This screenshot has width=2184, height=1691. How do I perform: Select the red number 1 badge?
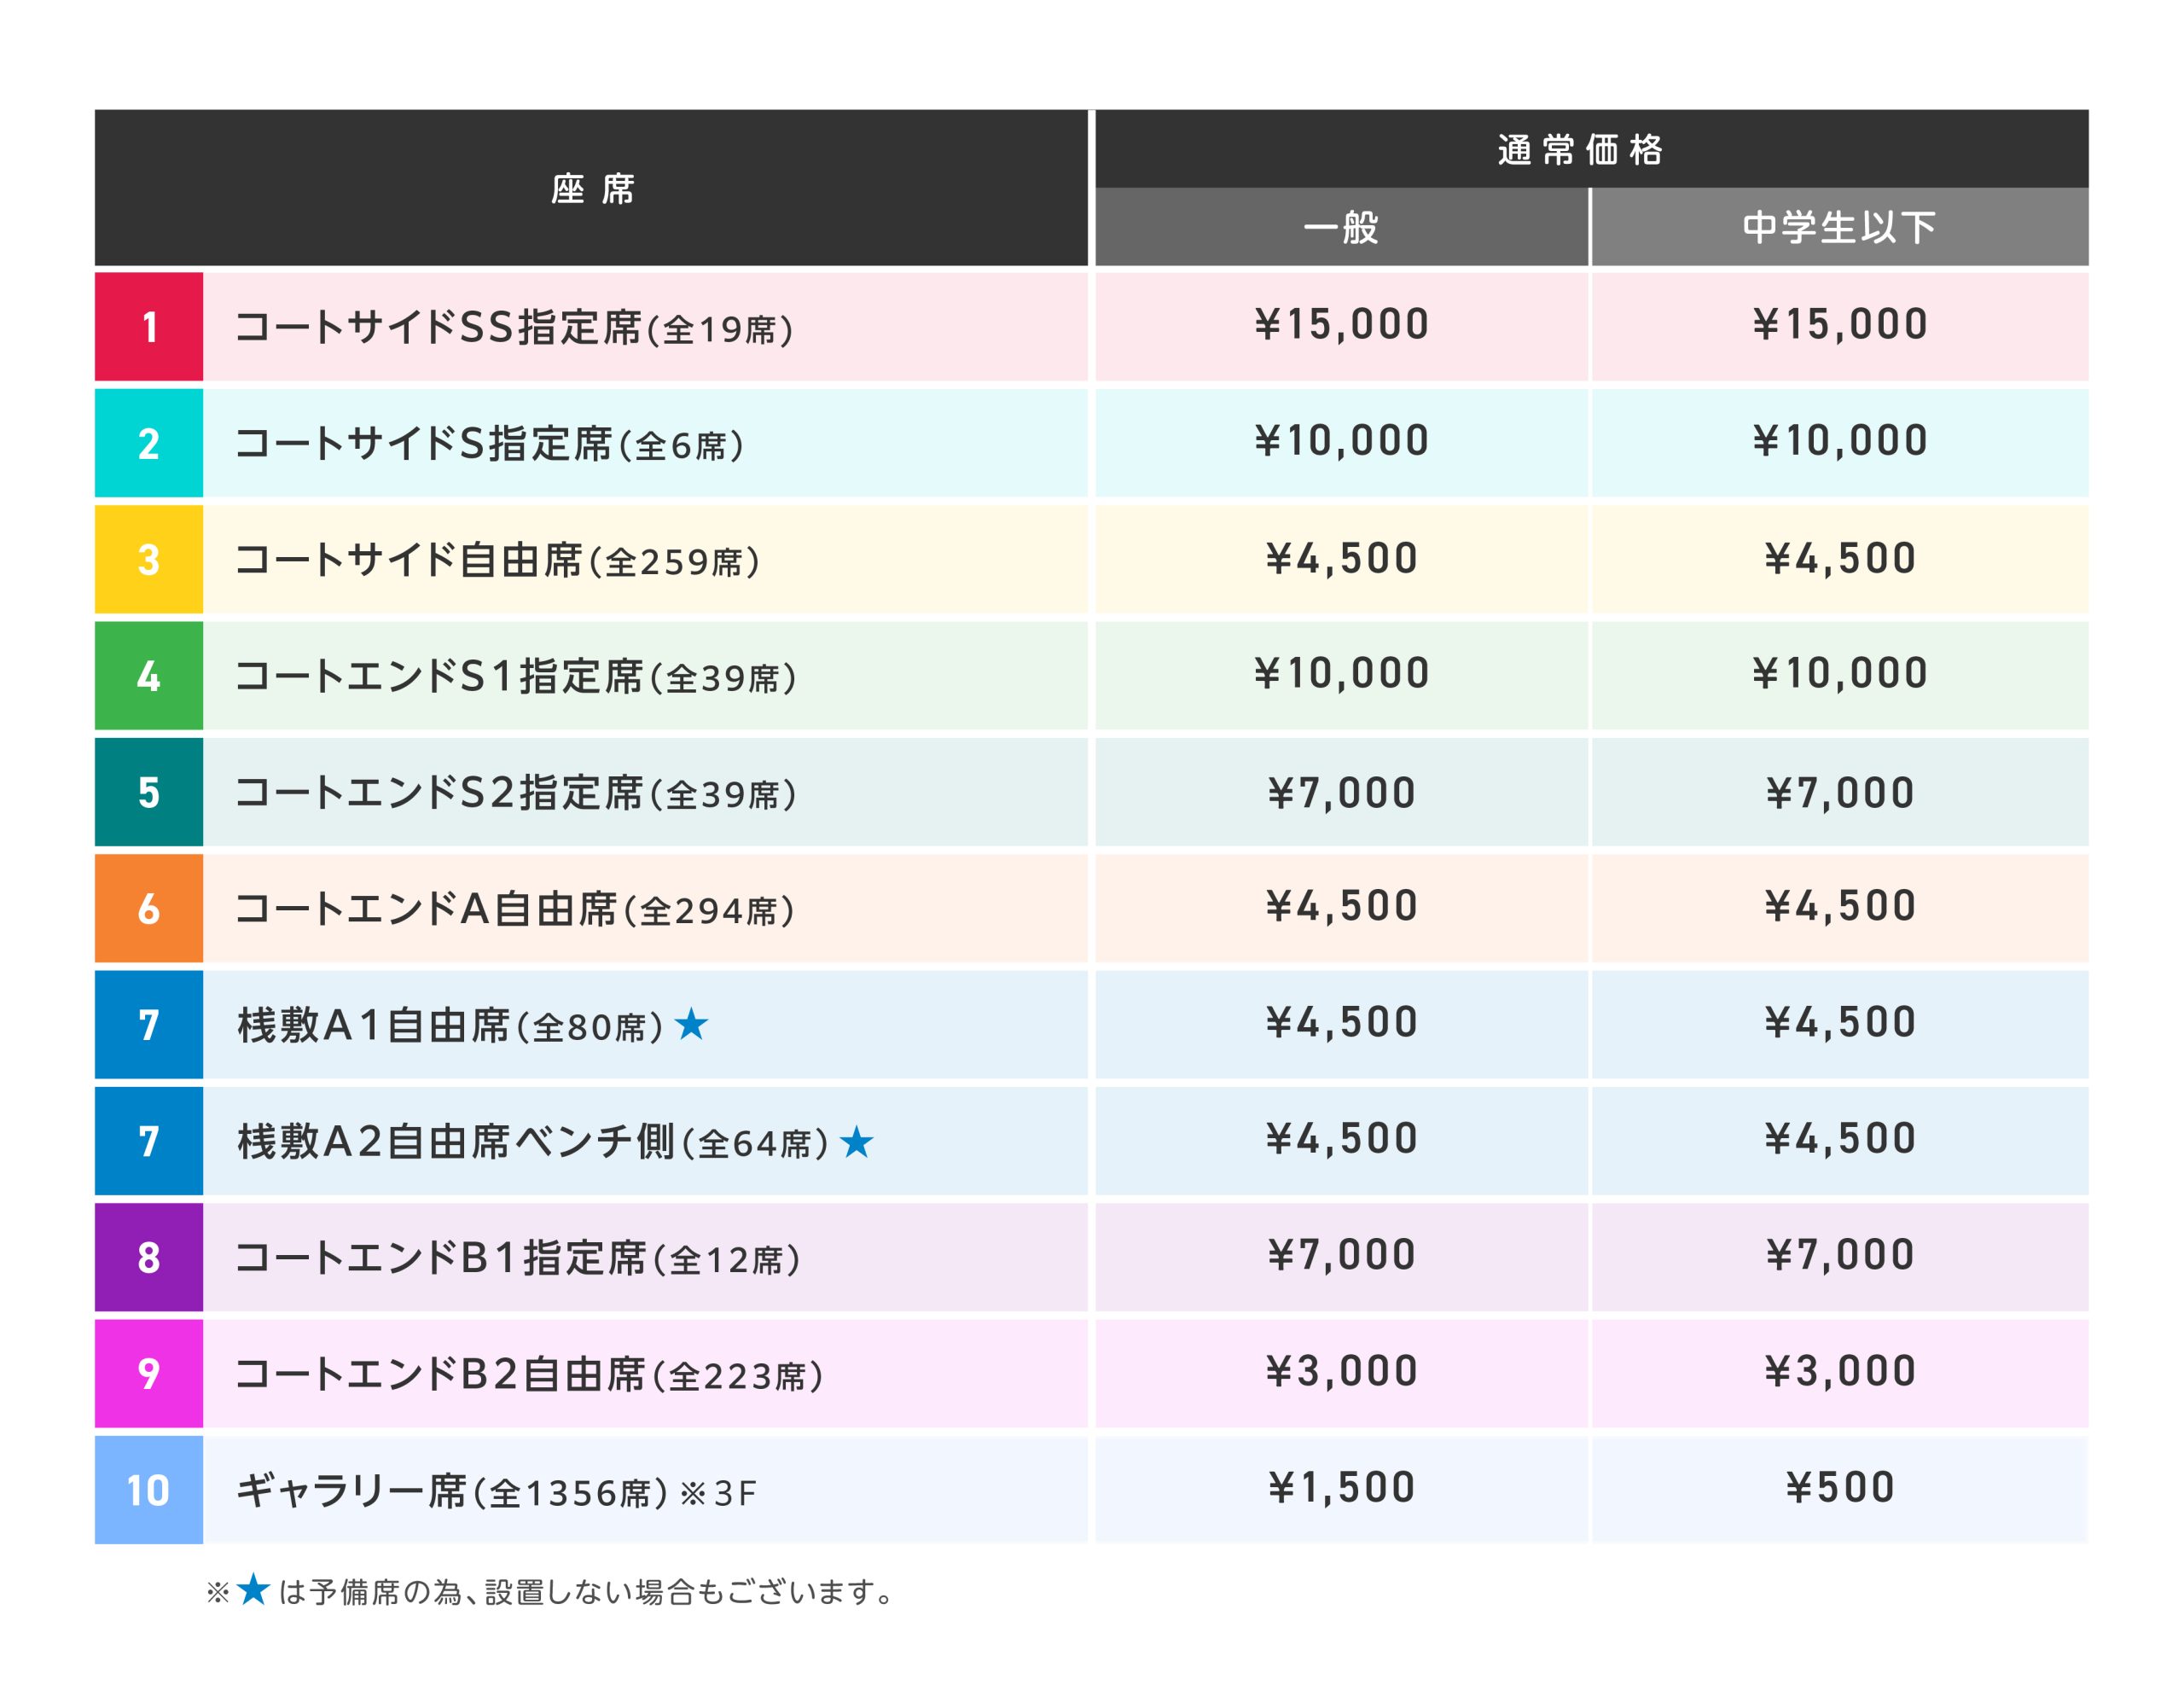tap(149, 327)
